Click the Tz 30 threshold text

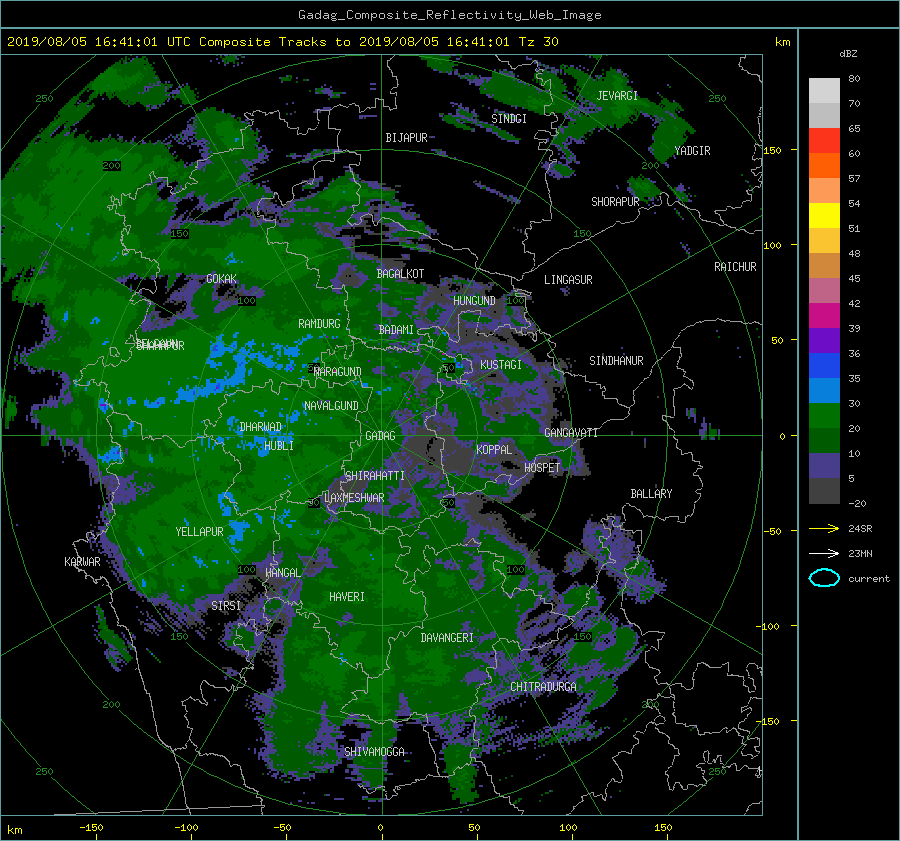pyautogui.click(x=539, y=42)
